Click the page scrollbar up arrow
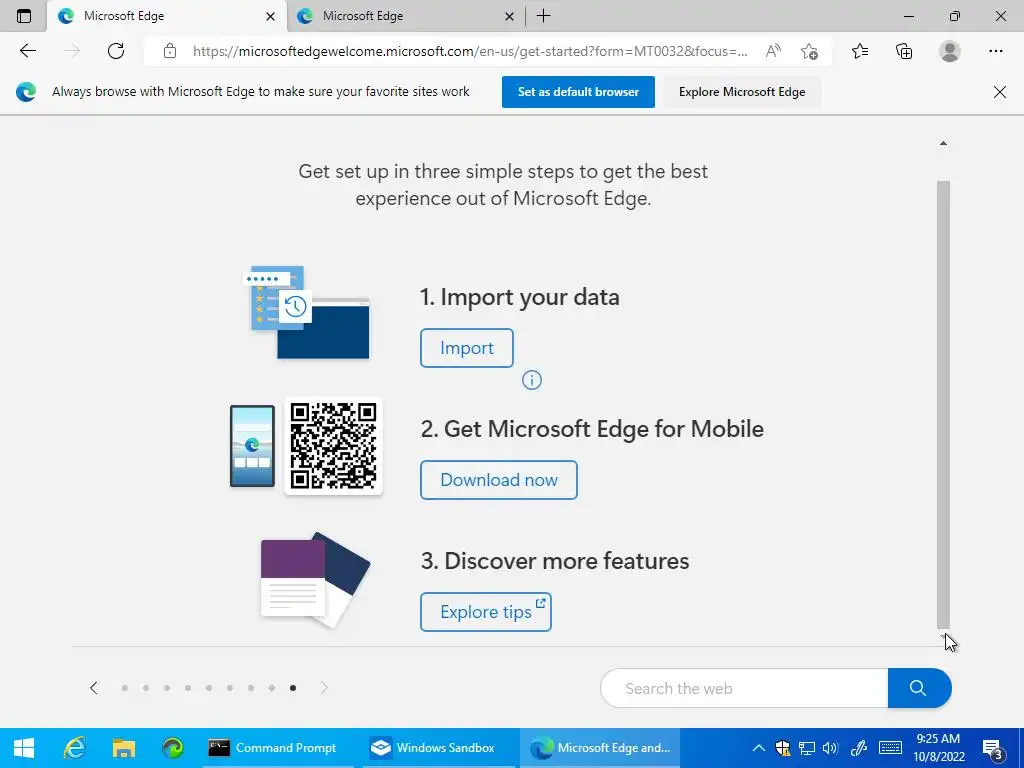Viewport: 1024px width, 768px height. pyautogui.click(x=943, y=143)
